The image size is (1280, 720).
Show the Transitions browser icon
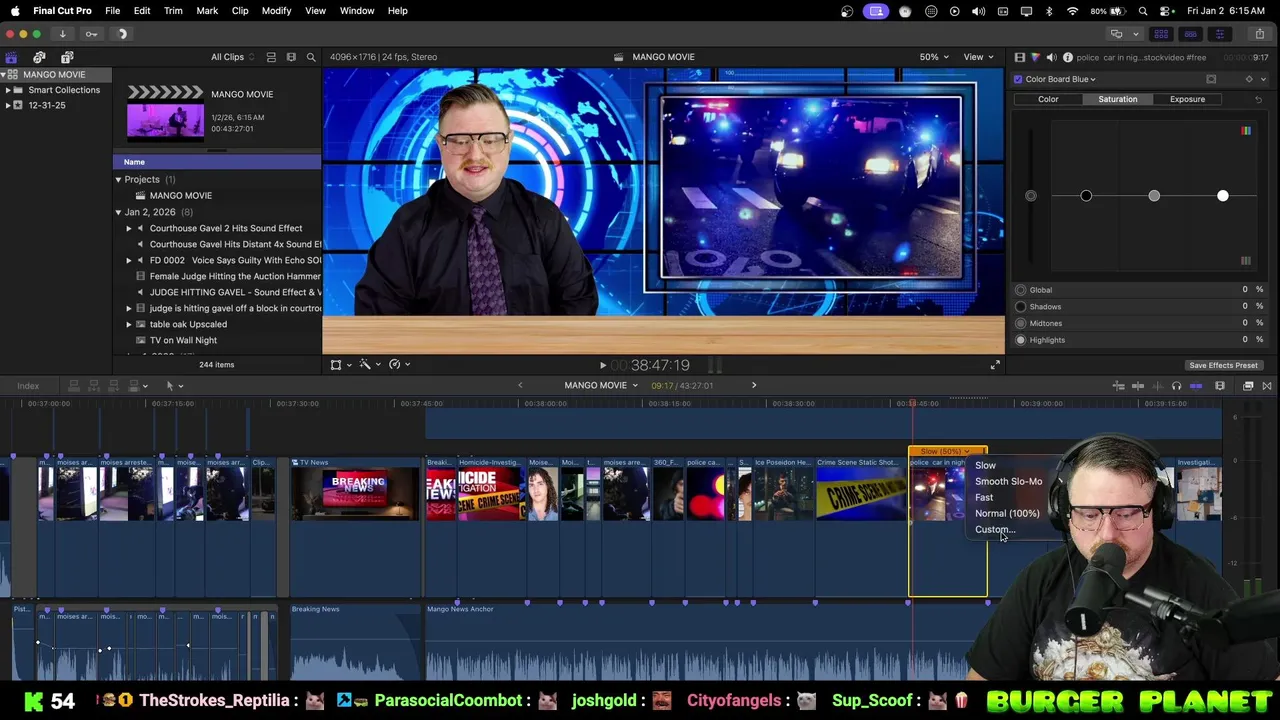click(1267, 386)
